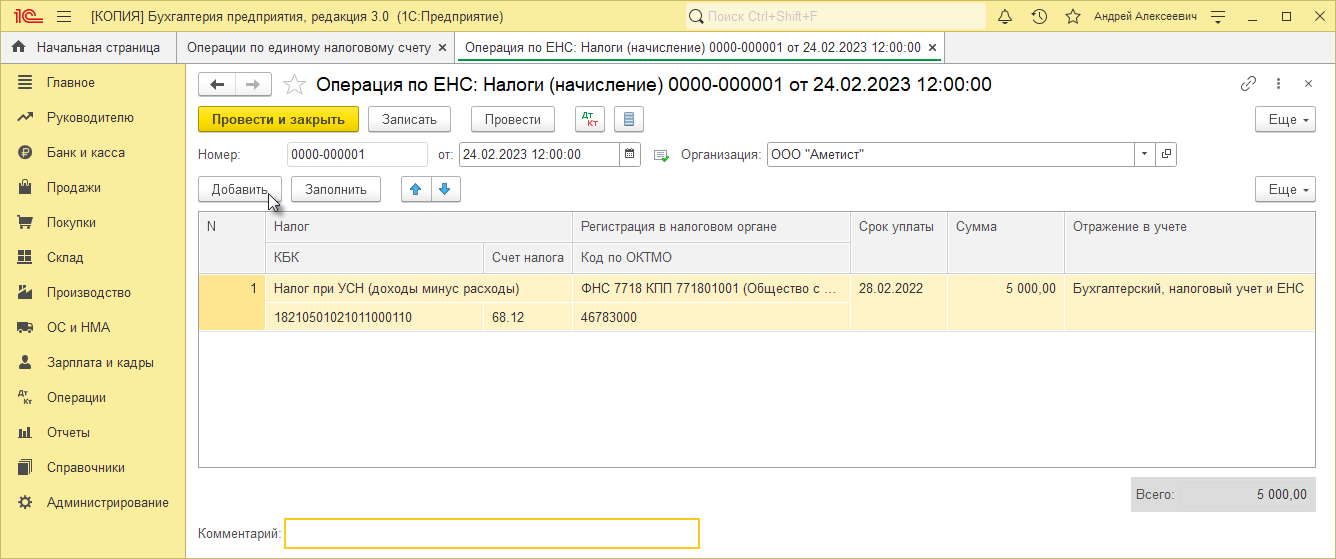Viewport: 1336px width, 559px height.
Task: Click the Home icon on Начальная страница tab
Action: (x=18, y=47)
